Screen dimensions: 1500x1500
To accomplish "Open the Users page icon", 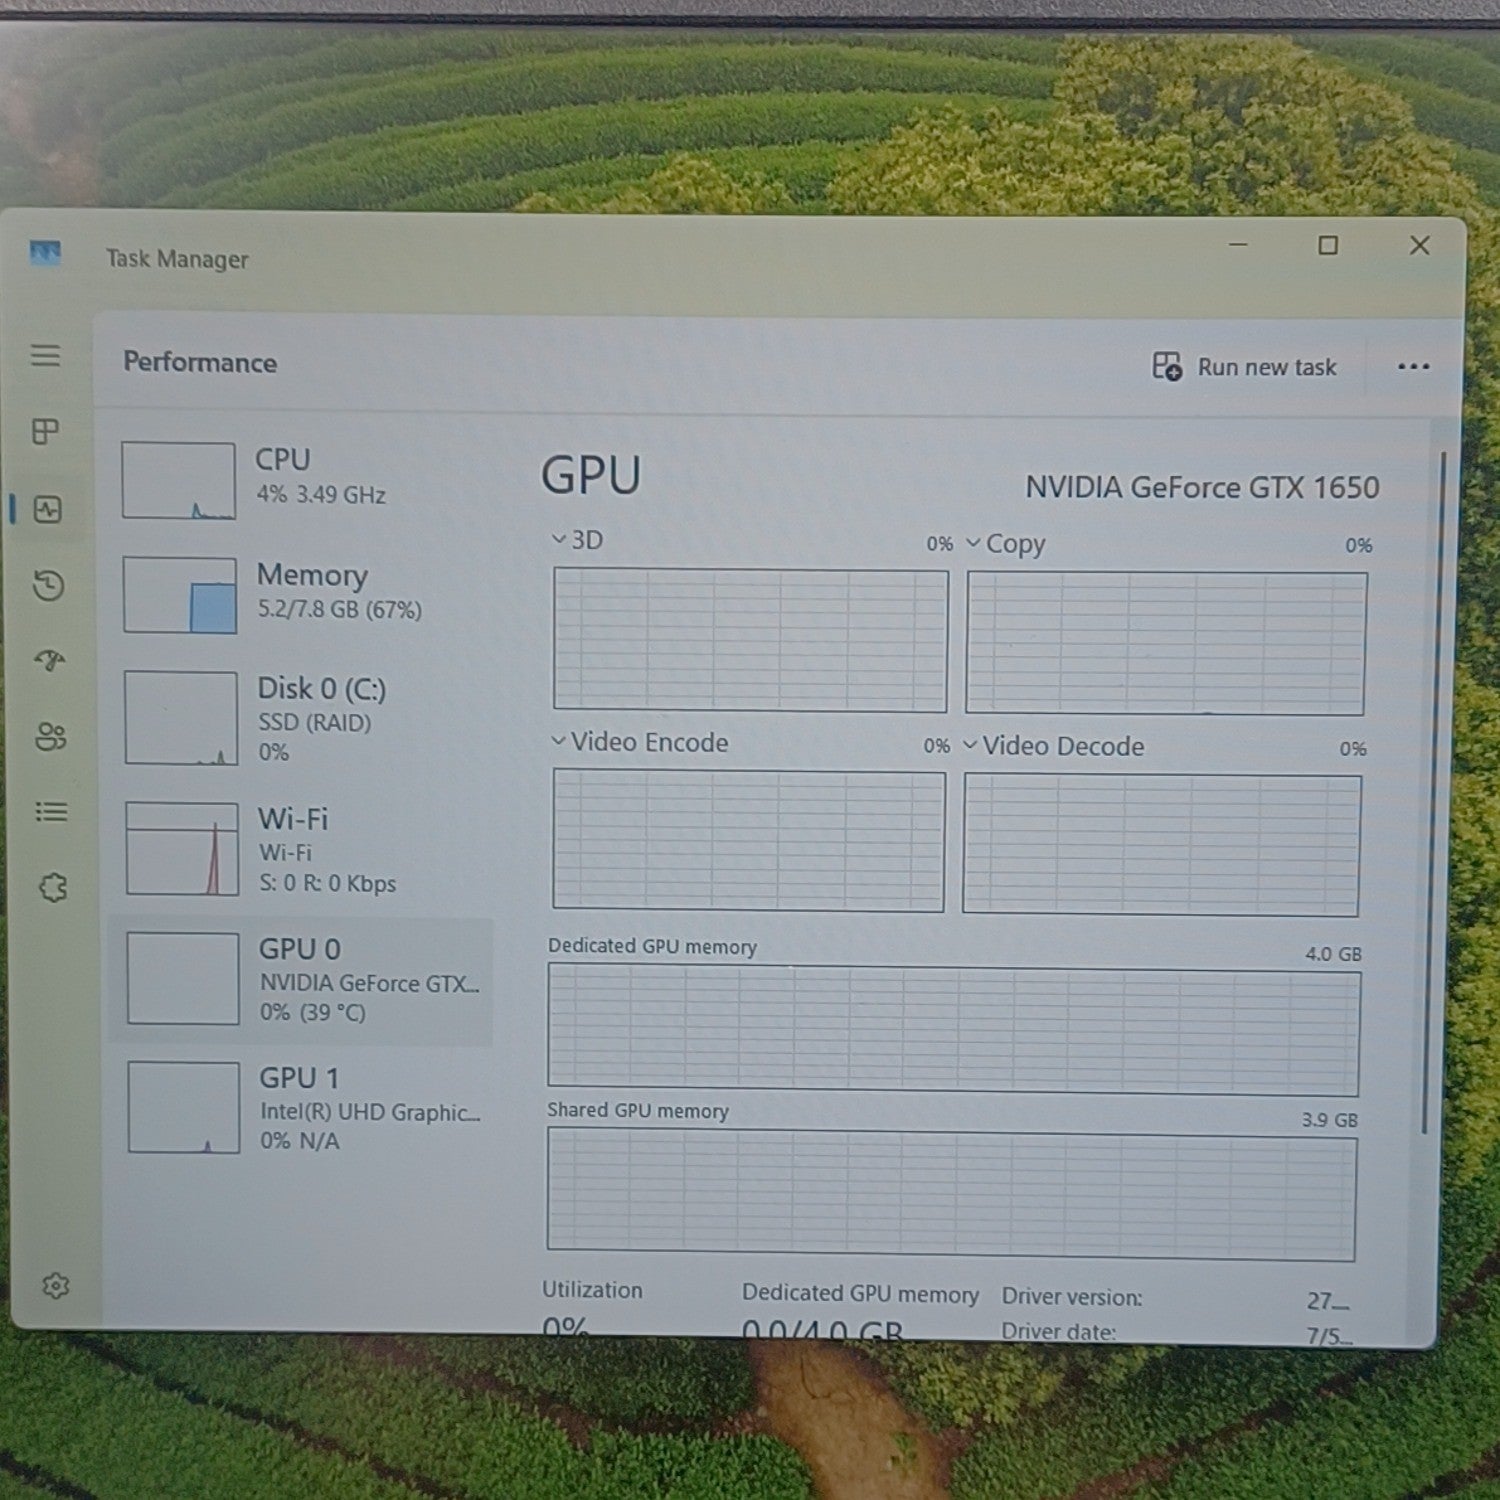I will pos(51,737).
